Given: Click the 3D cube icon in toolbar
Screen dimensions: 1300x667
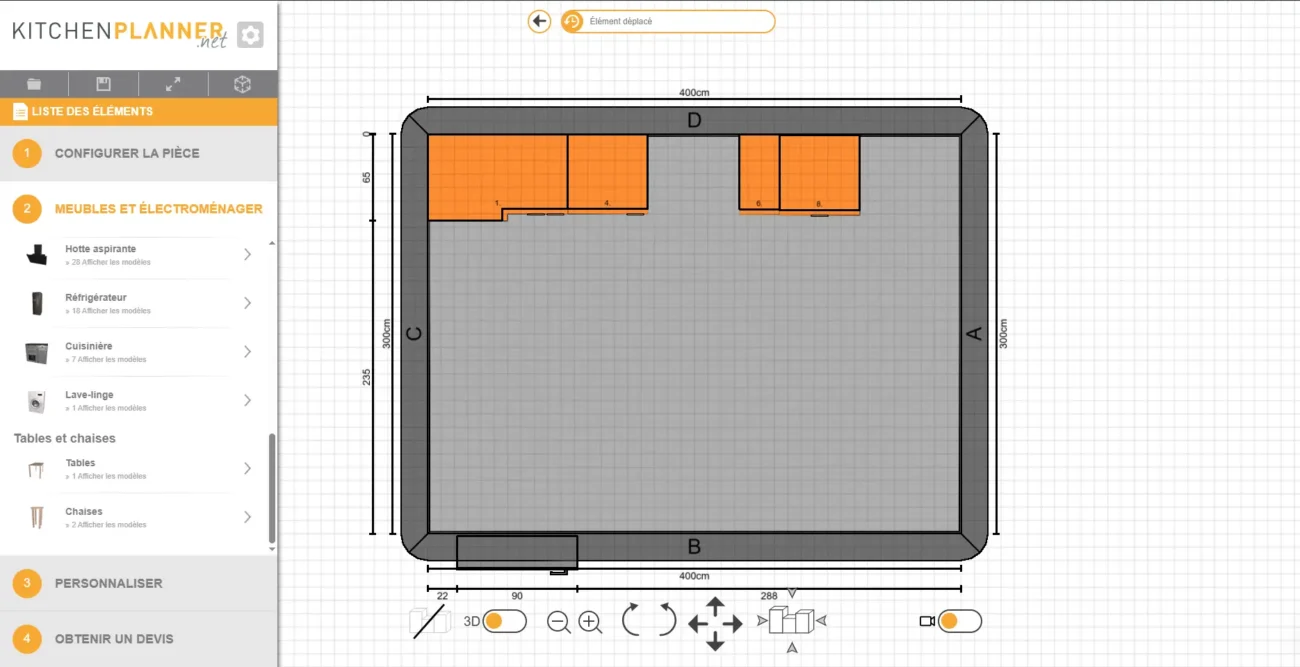Looking at the screenshot, I should 242,84.
